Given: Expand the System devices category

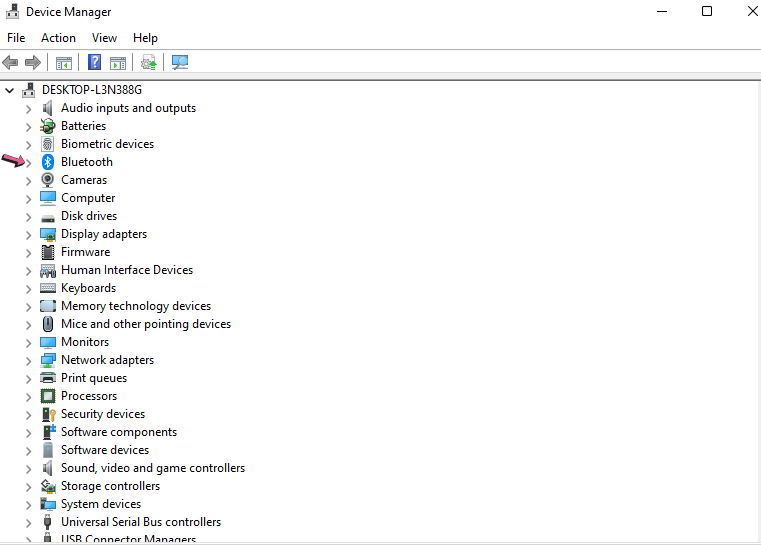Looking at the screenshot, I should tap(29, 505).
